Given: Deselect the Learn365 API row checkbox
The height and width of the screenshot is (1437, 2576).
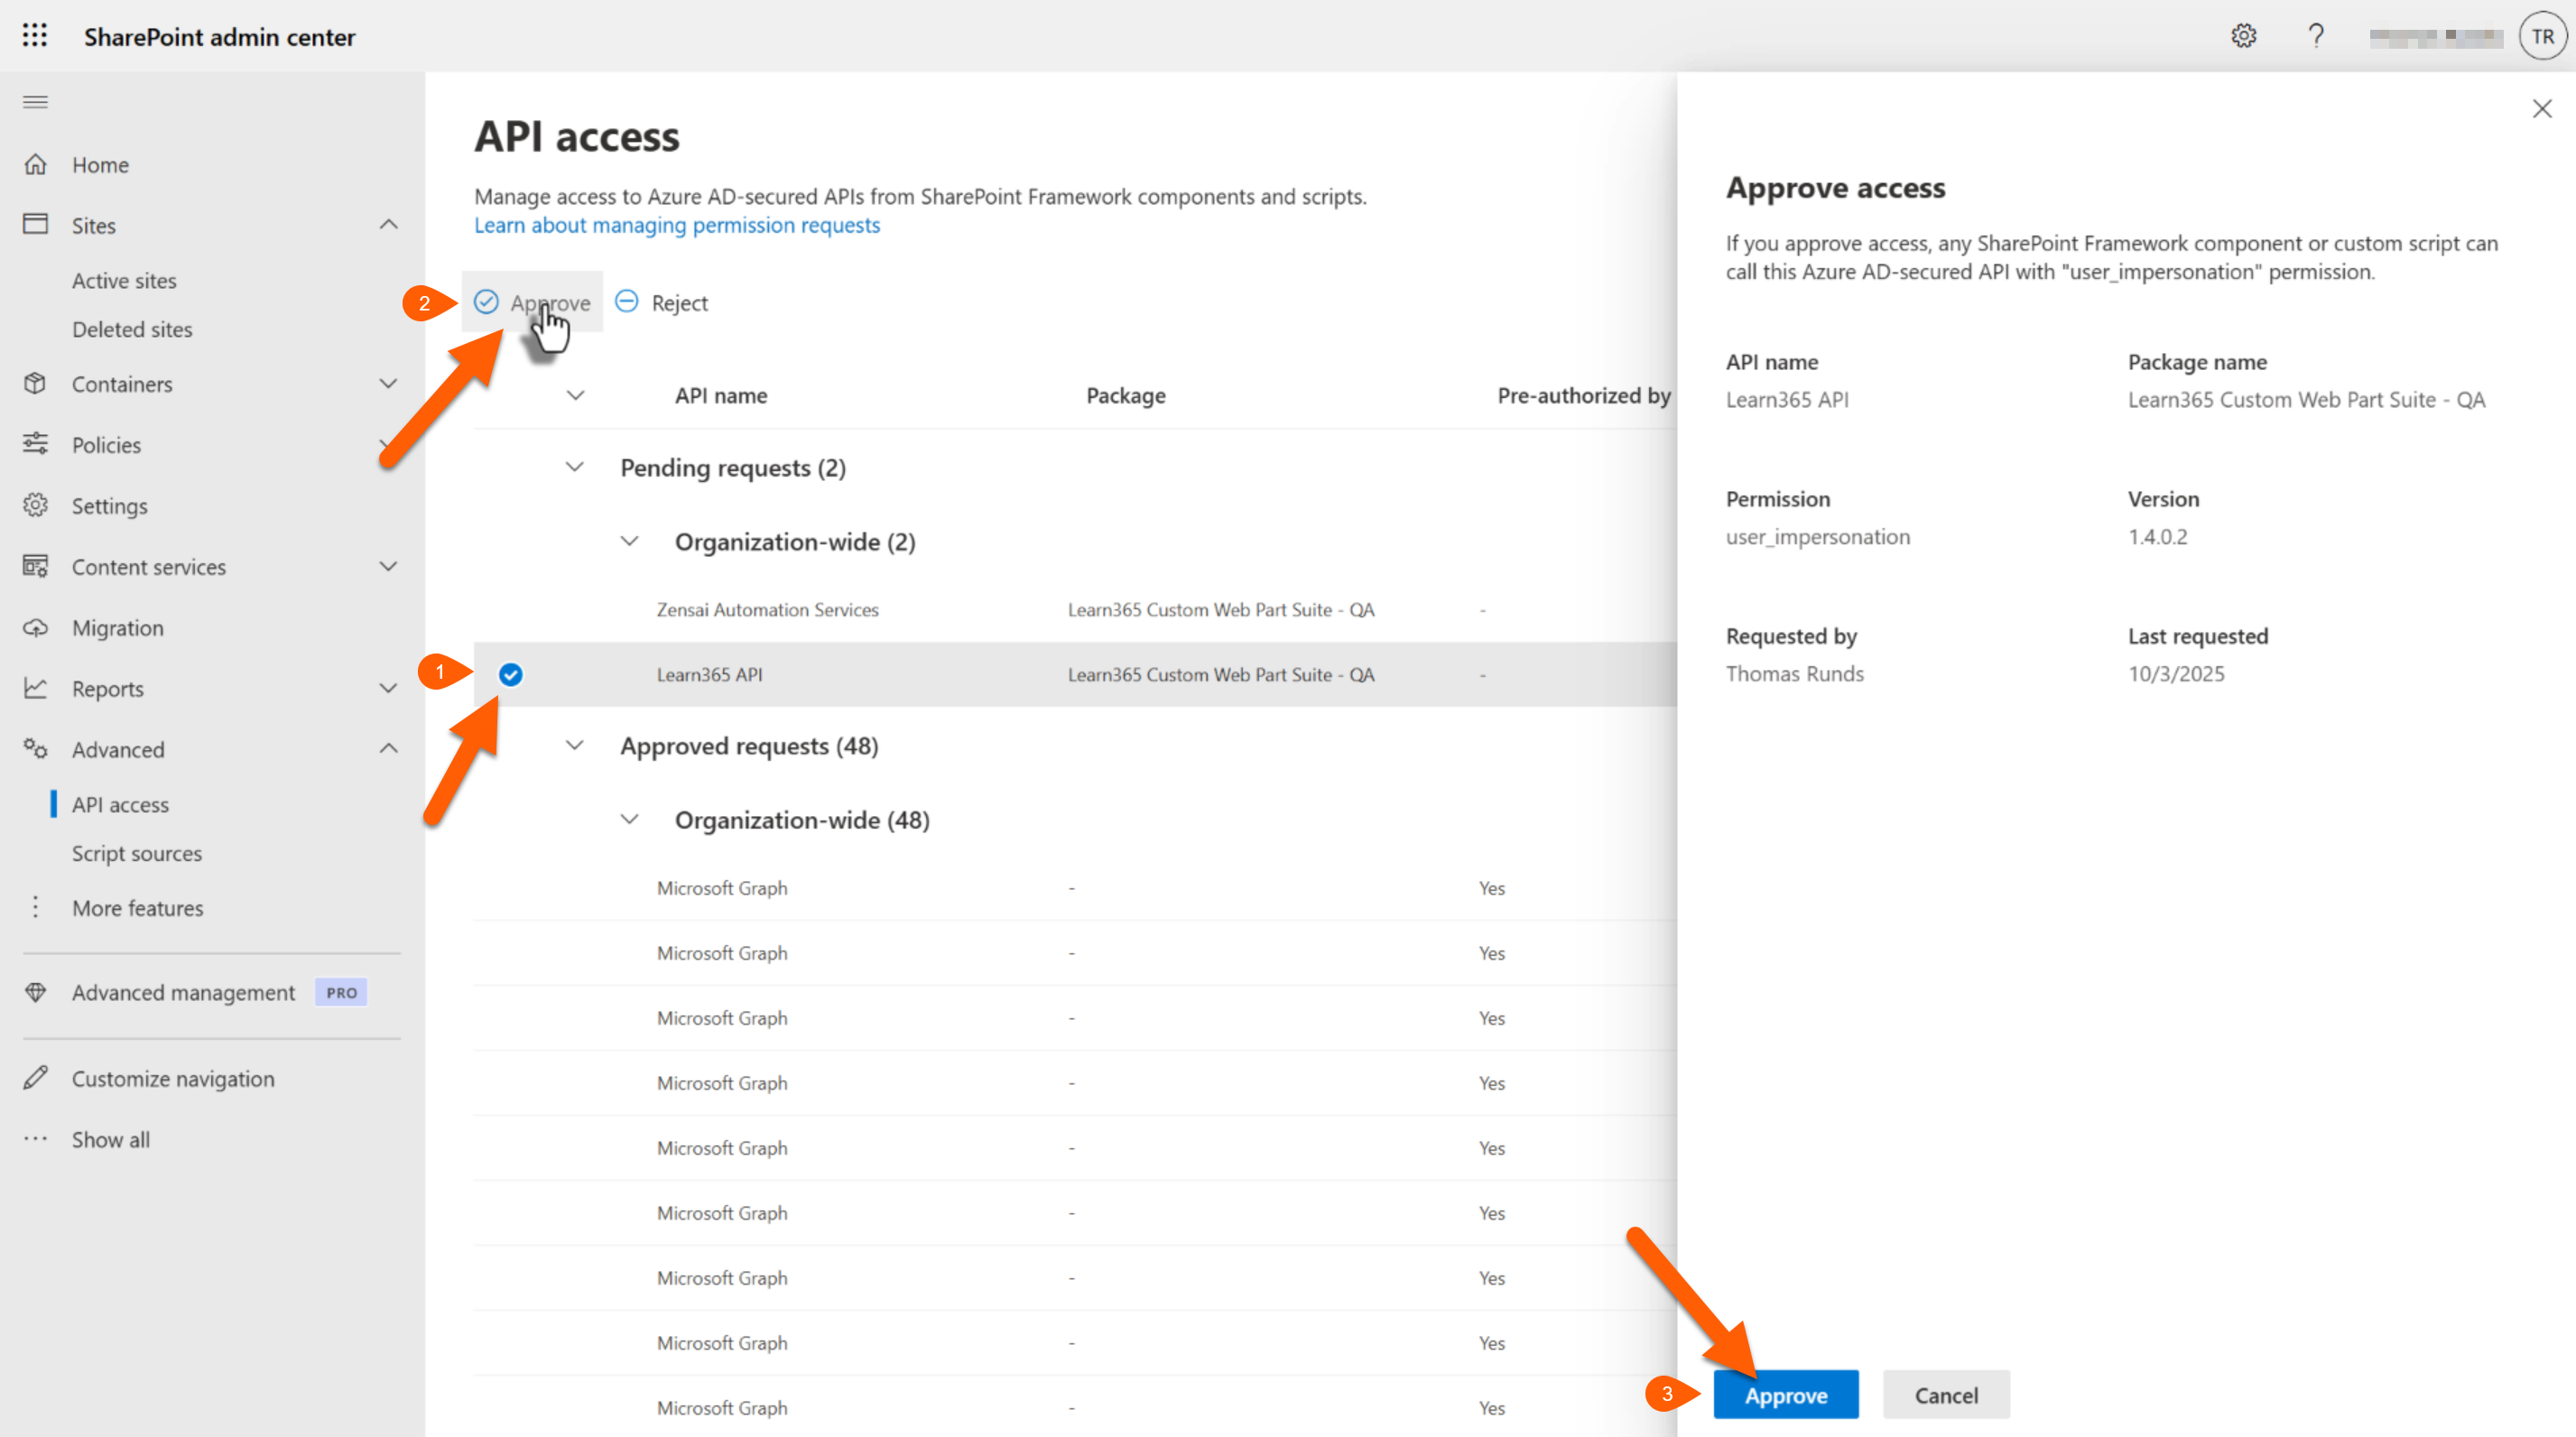Looking at the screenshot, I should point(510,675).
